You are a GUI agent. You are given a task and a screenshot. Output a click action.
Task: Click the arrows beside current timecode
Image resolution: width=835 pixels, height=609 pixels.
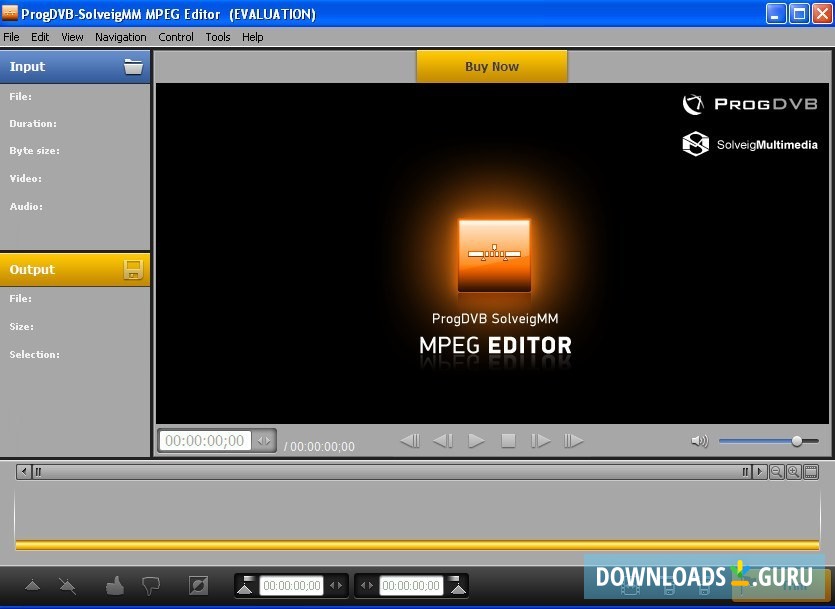[x=264, y=441]
